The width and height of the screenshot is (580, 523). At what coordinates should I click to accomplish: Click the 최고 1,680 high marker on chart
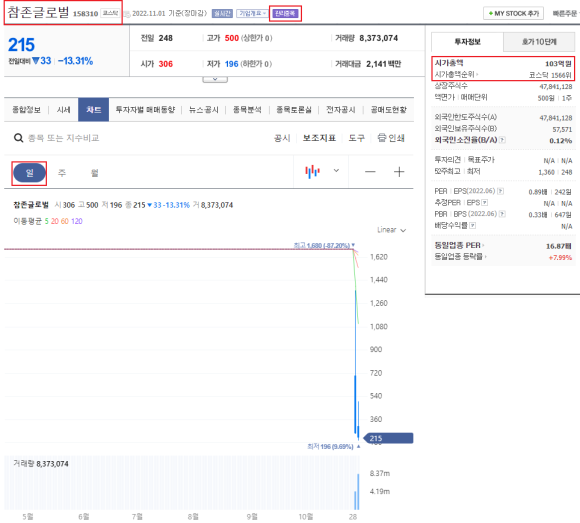[x=324, y=245]
